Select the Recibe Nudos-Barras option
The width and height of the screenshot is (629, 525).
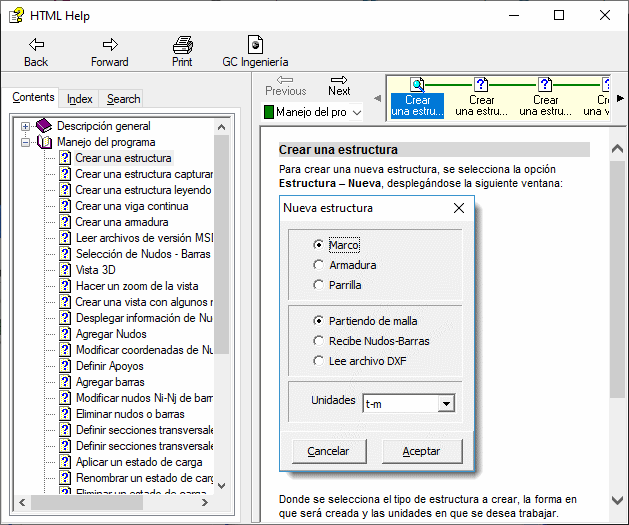click(318, 341)
